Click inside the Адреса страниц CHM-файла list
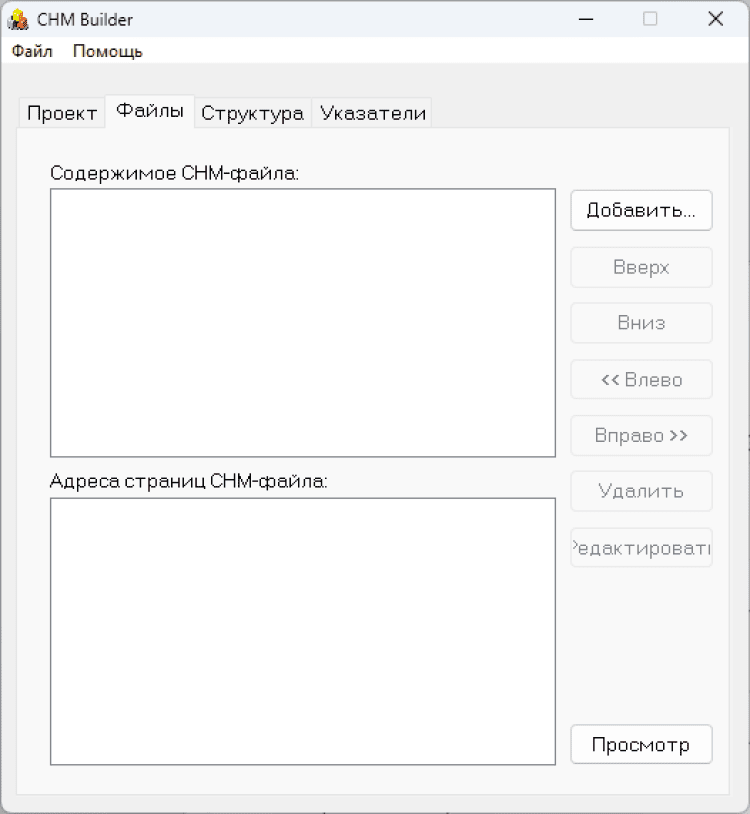The image size is (750, 814). click(302, 631)
